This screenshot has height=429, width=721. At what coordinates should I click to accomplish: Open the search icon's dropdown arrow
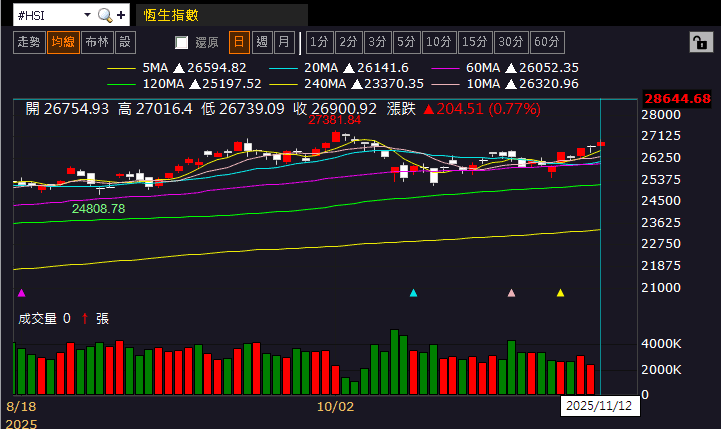point(113,15)
